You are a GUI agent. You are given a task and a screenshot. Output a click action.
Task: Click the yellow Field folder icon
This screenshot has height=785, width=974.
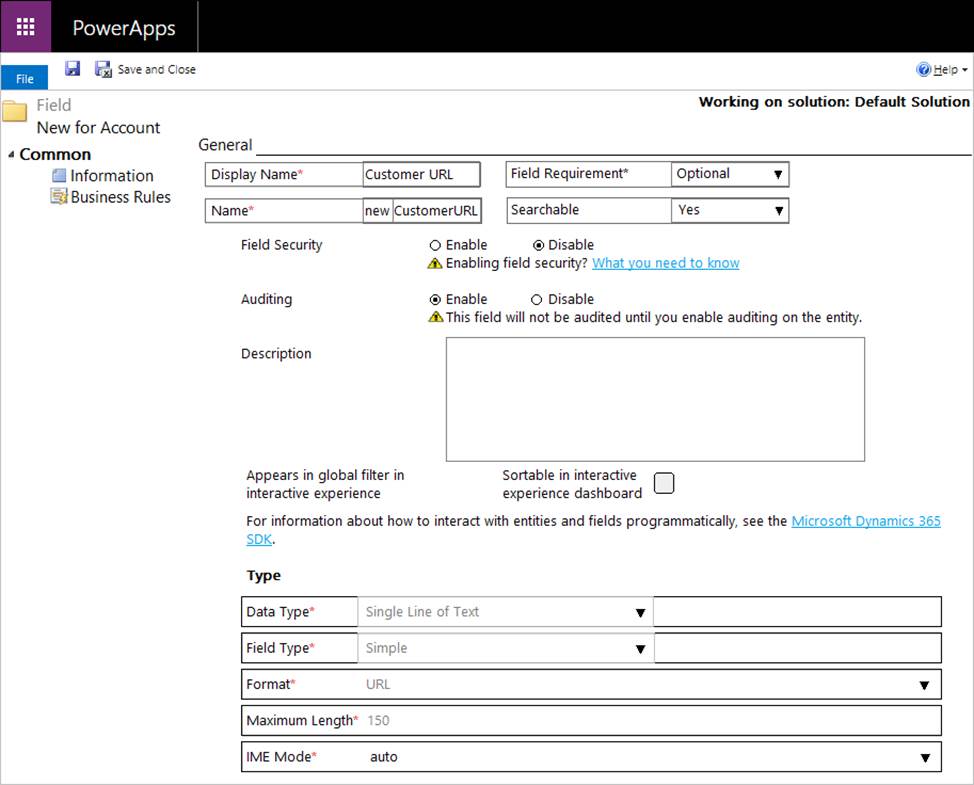click(14, 111)
